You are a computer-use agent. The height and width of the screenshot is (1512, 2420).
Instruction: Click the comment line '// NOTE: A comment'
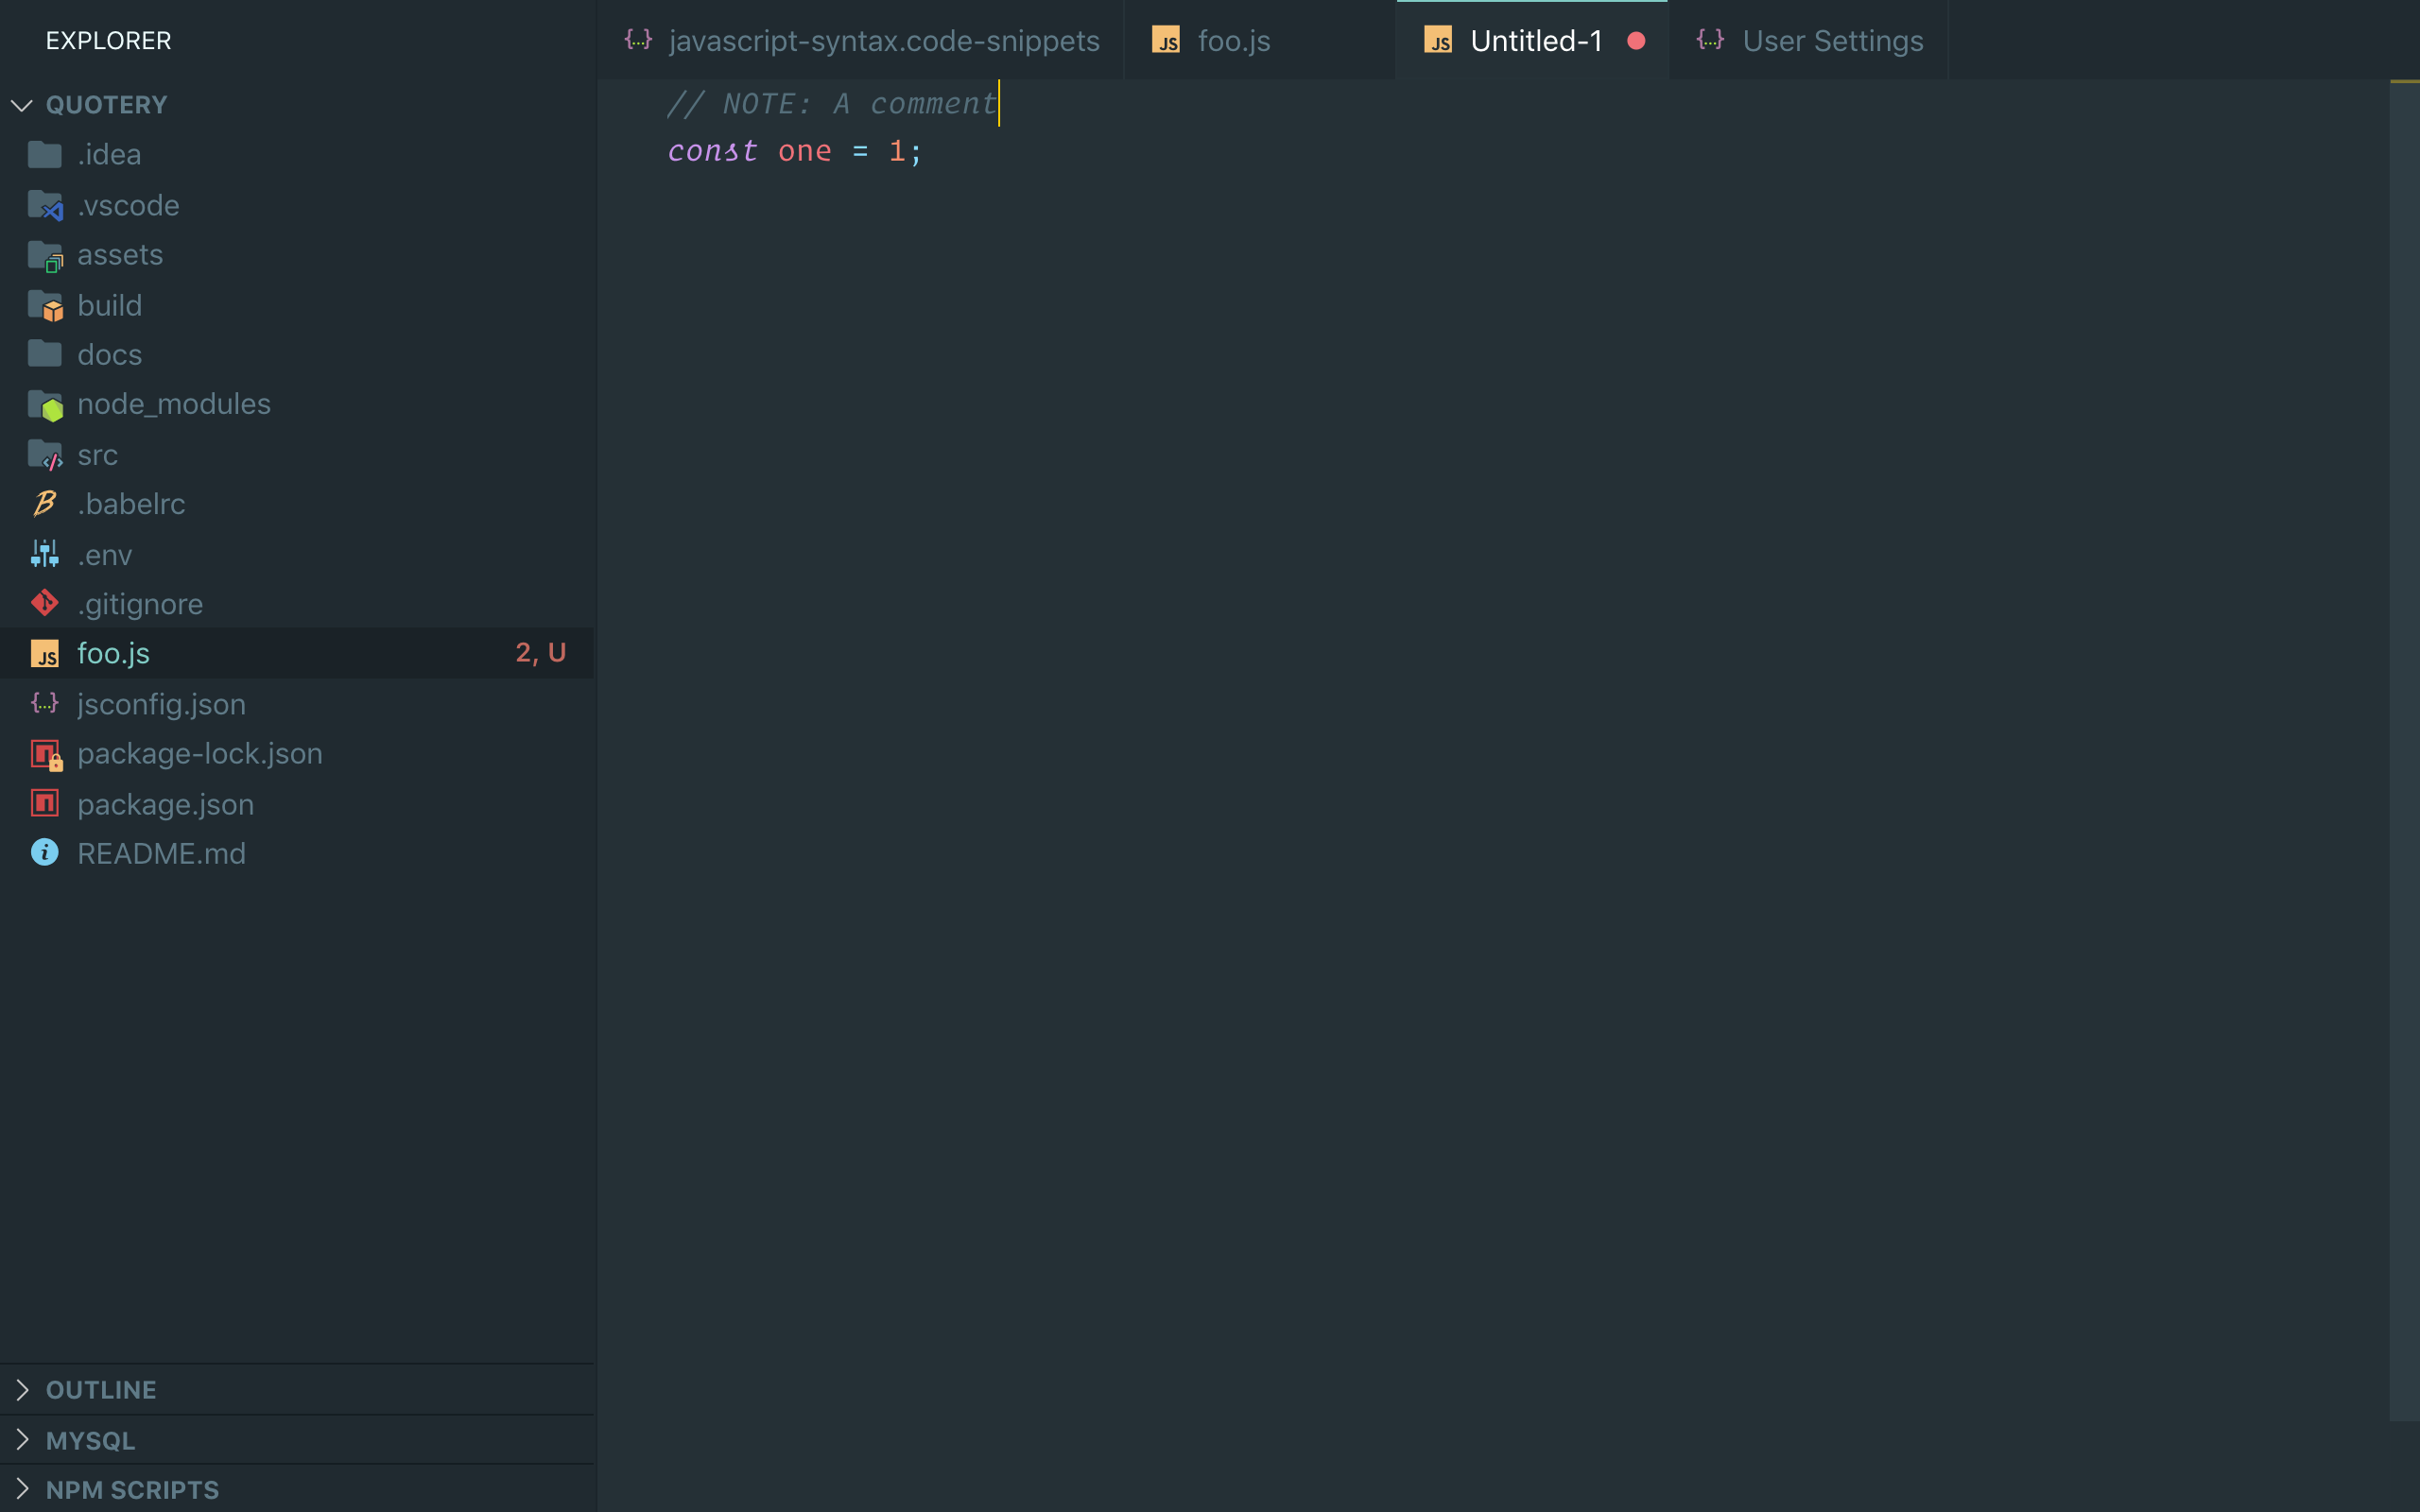pyautogui.click(x=831, y=103)
